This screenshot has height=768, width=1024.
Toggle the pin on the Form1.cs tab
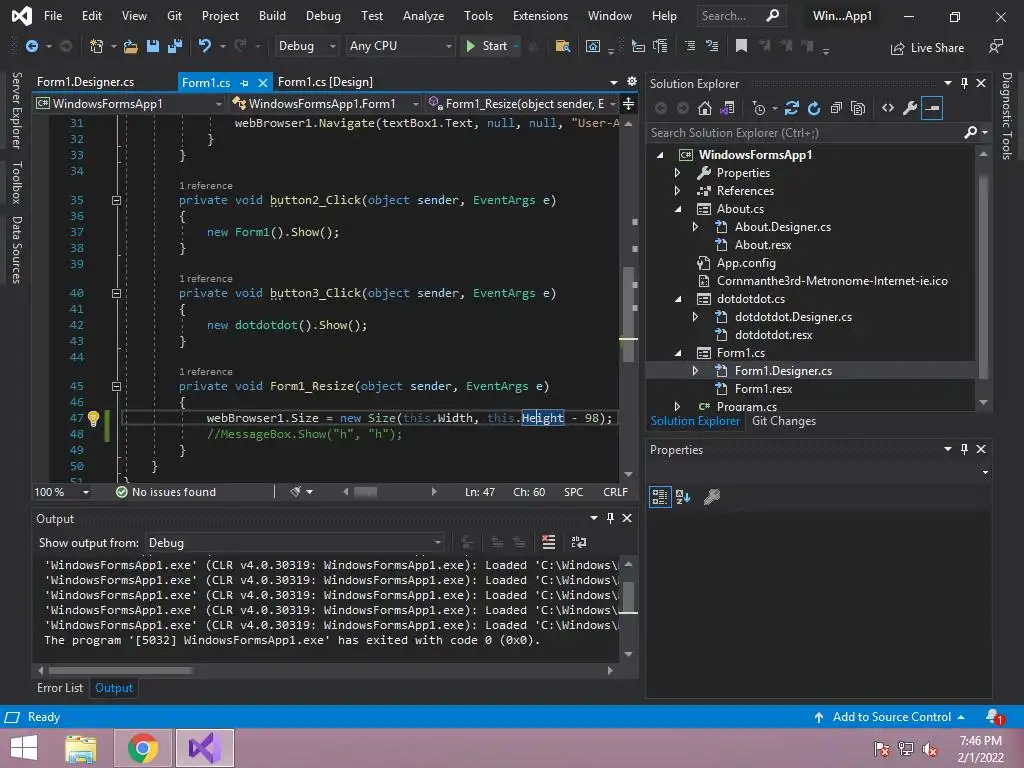tap(245, 82)
